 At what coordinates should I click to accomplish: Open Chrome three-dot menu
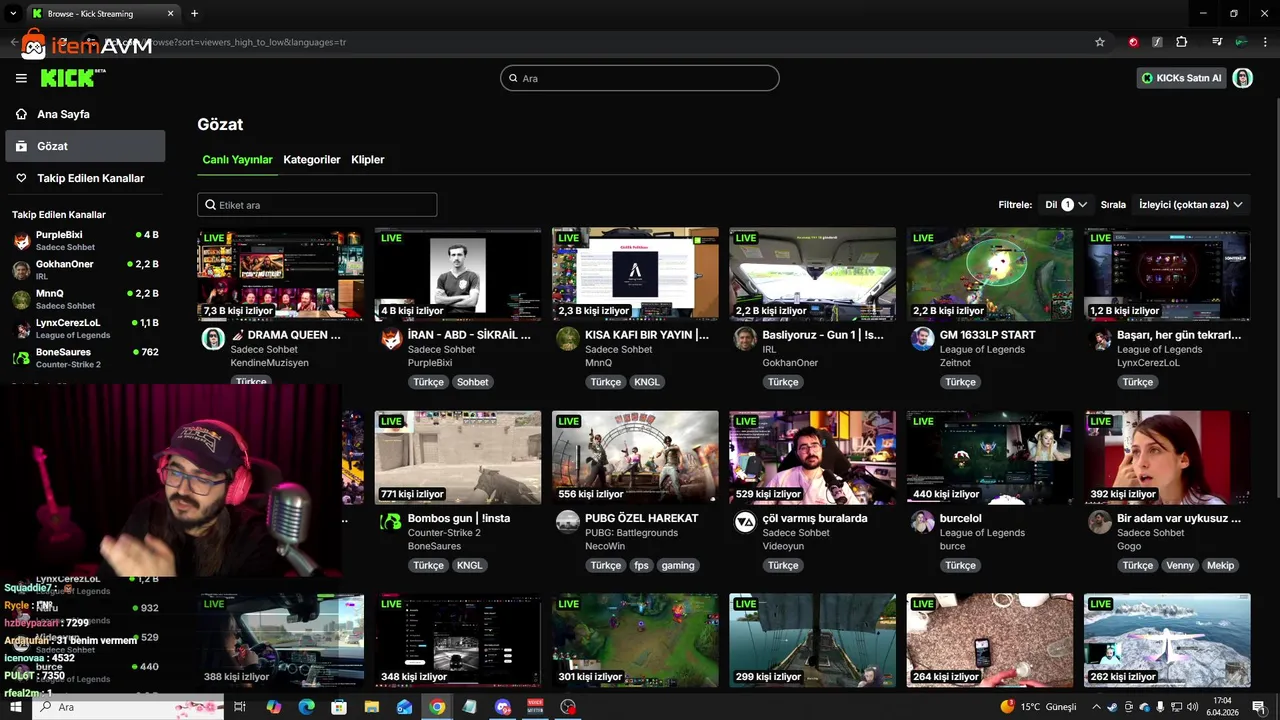click(1264, 42)
